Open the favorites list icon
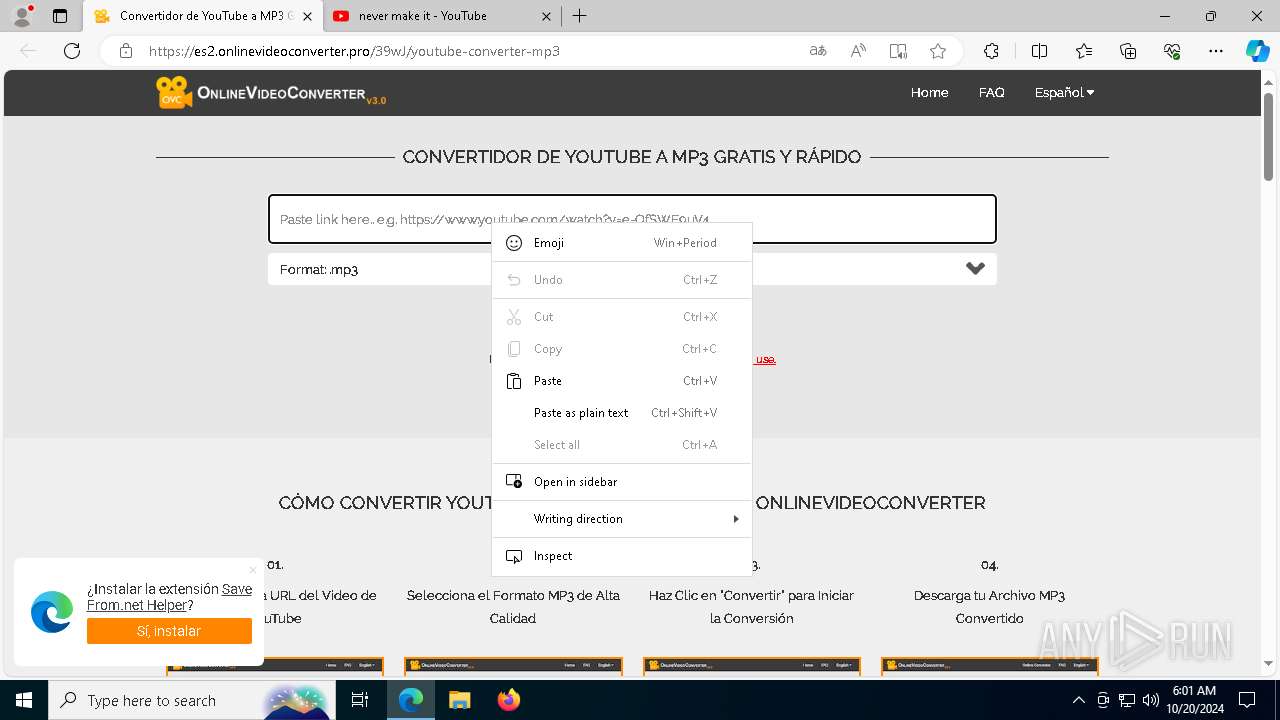Screen dimensions: 1280x720 coord(1084,51)
